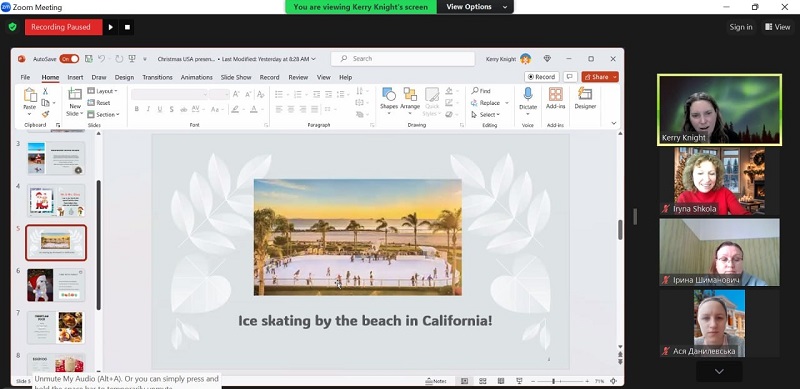The width and height of the screenshot is (800, 389).
Task: Click the Microsoft 365 diamond icon
Action: pyautogui.click(x=547, y=59)
